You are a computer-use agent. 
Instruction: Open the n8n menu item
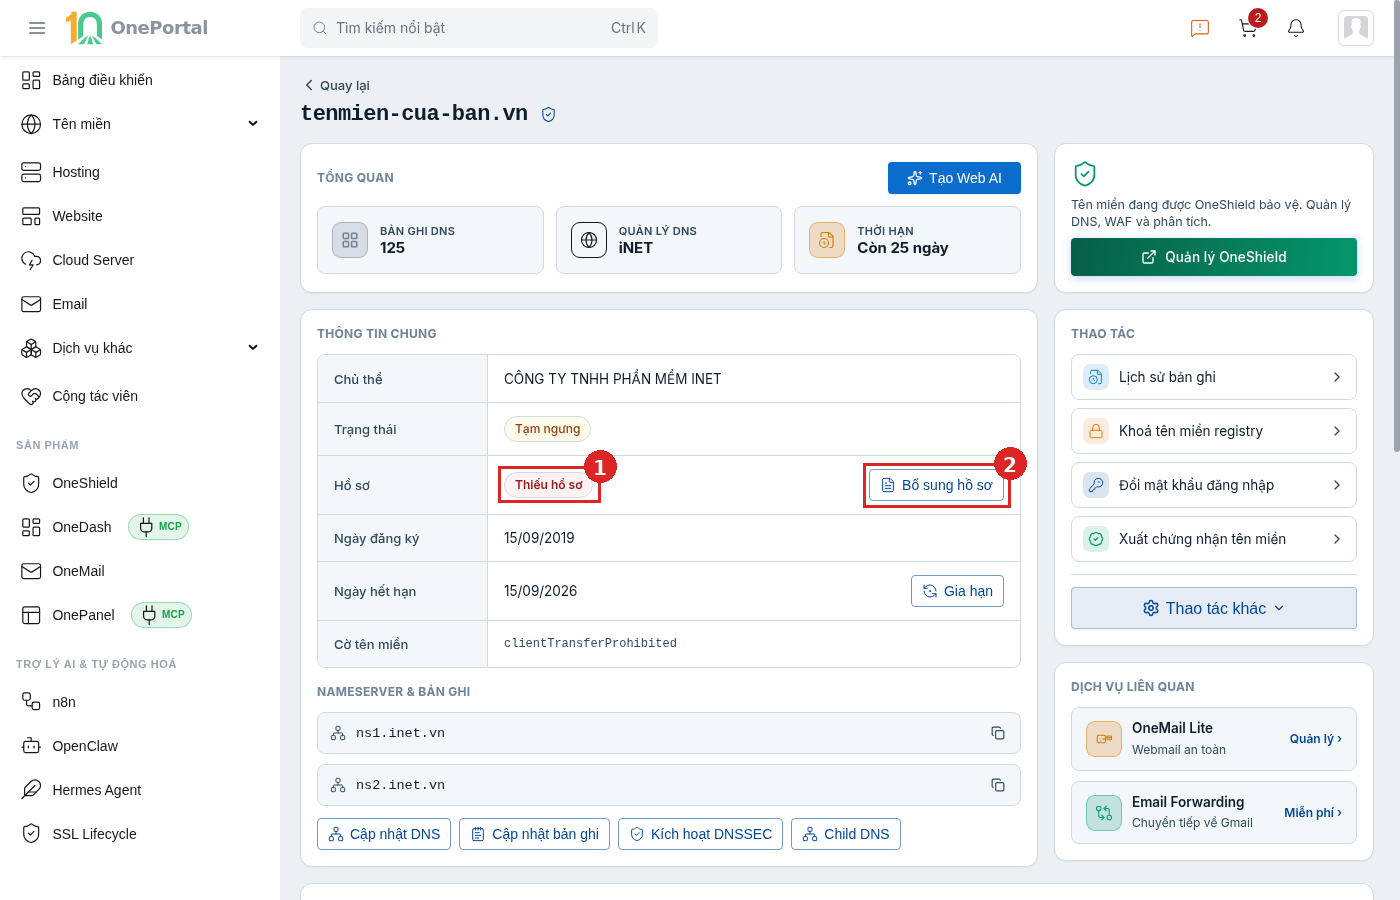click(140, 702)
